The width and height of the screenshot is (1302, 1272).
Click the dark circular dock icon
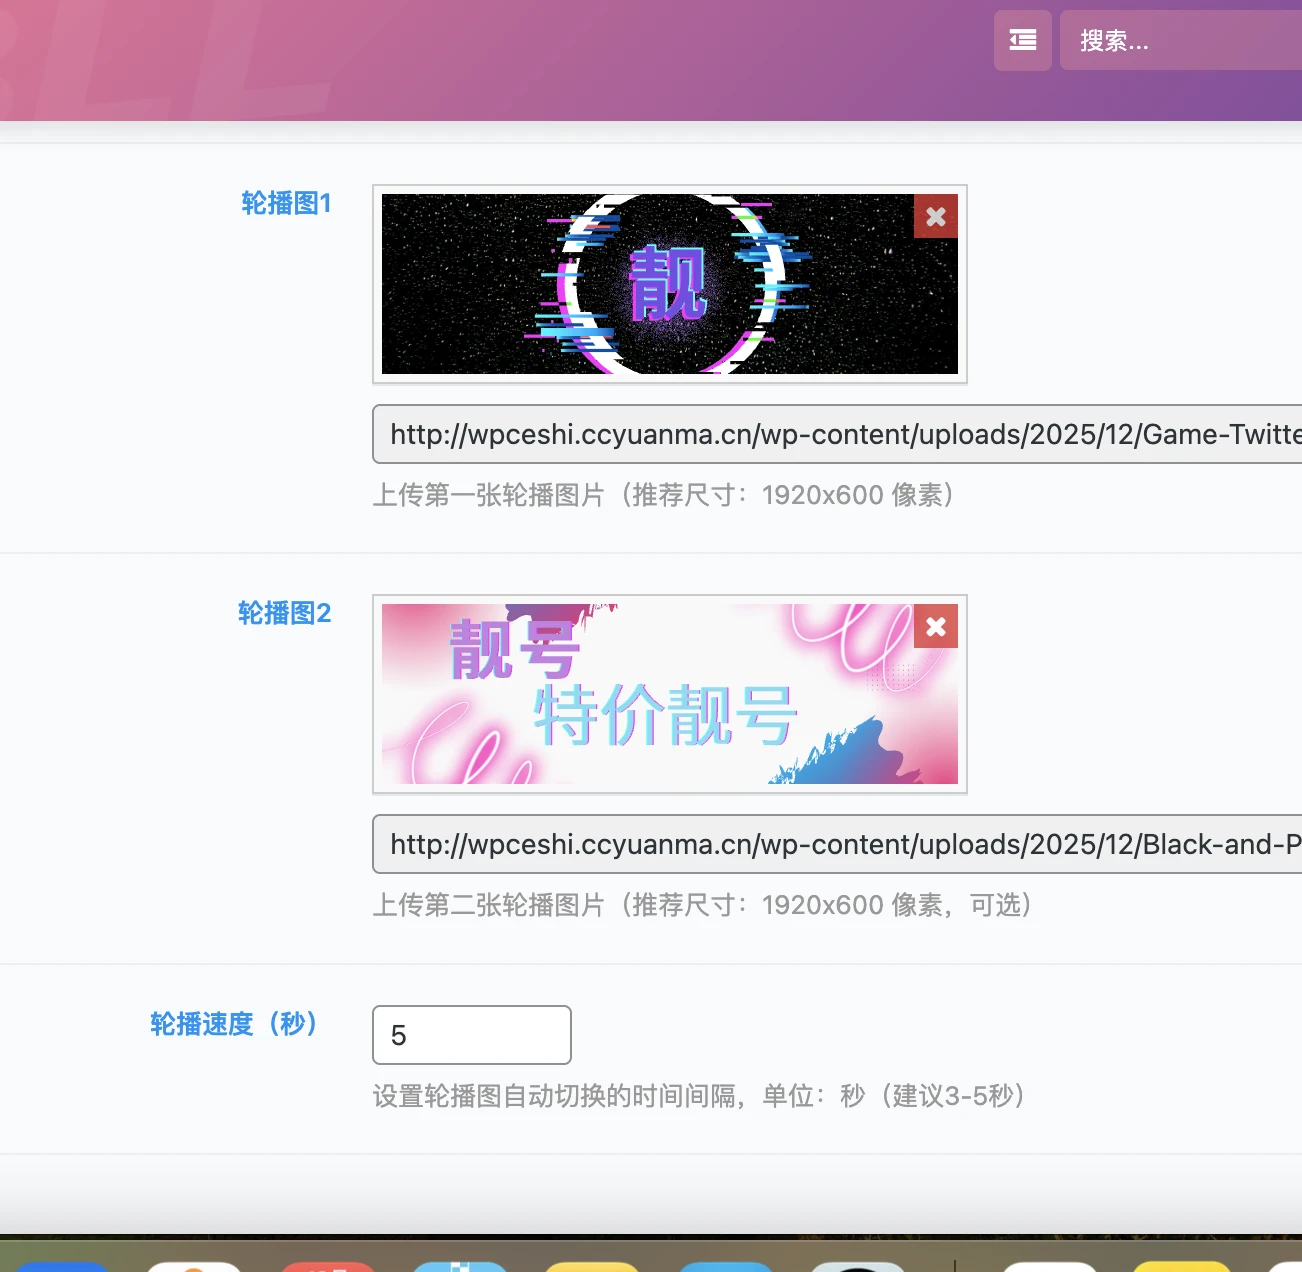click(860, 1265)
